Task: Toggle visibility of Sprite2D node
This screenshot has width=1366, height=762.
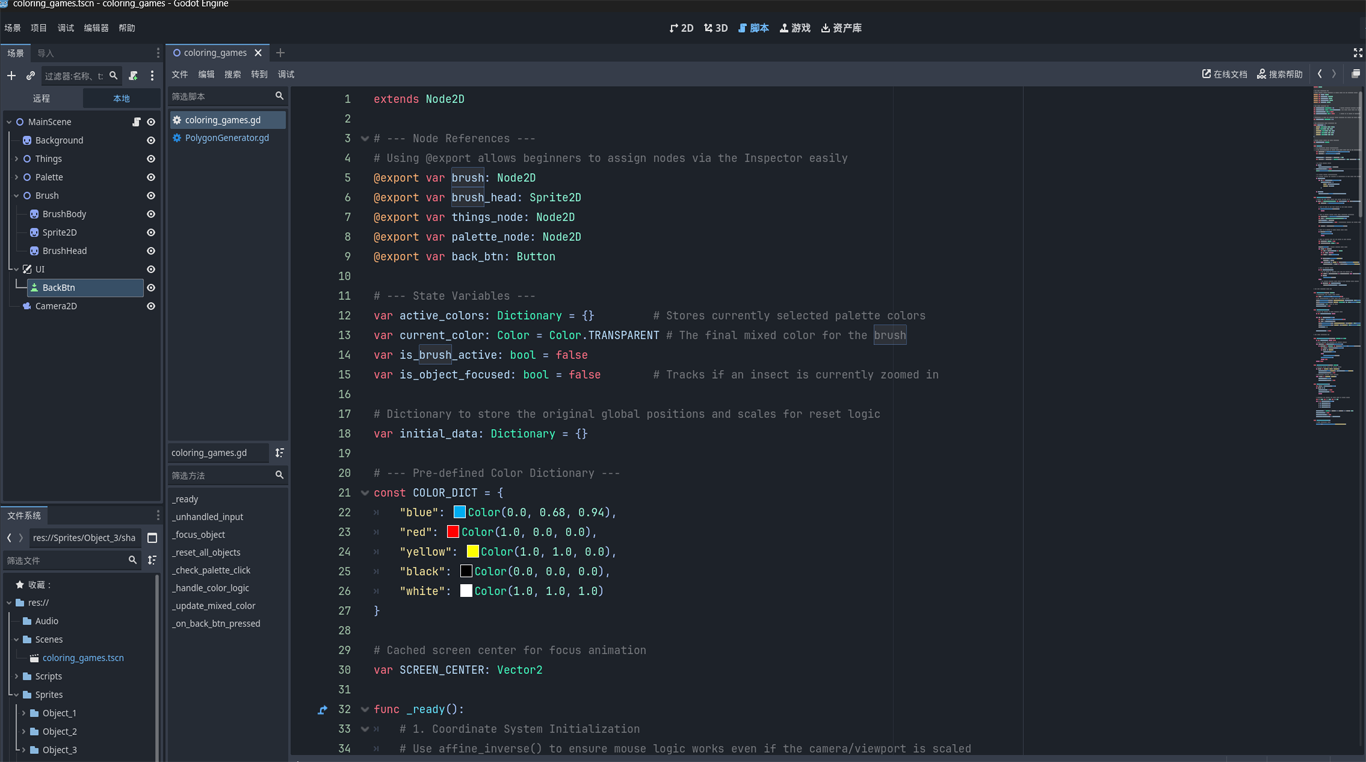Action: [151, 233]
